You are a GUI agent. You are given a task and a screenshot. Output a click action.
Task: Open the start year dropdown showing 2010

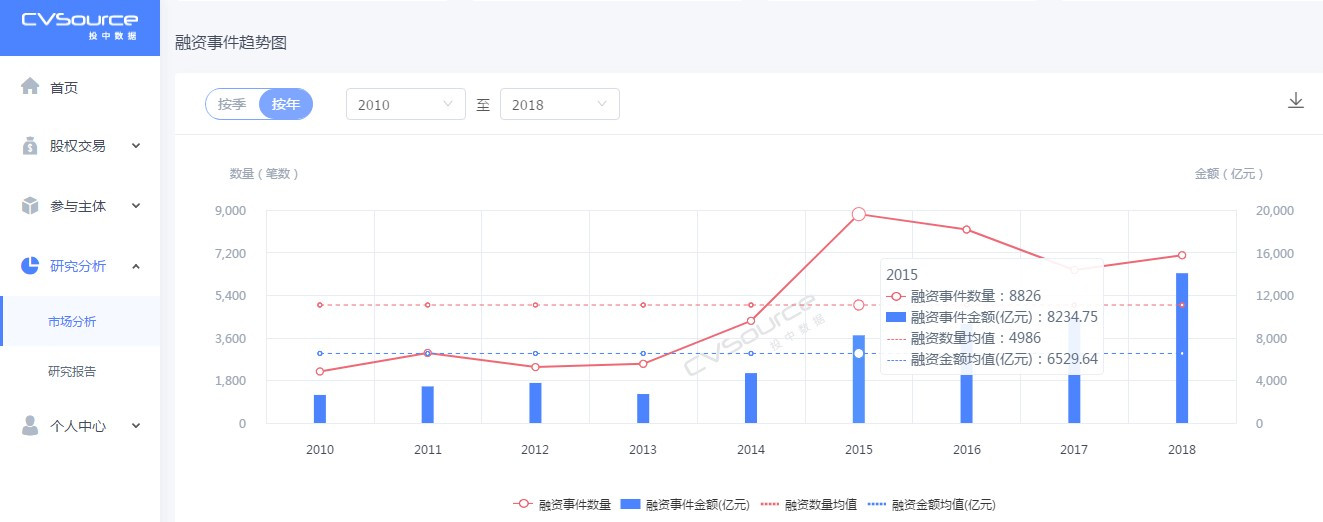coord(405,104)
